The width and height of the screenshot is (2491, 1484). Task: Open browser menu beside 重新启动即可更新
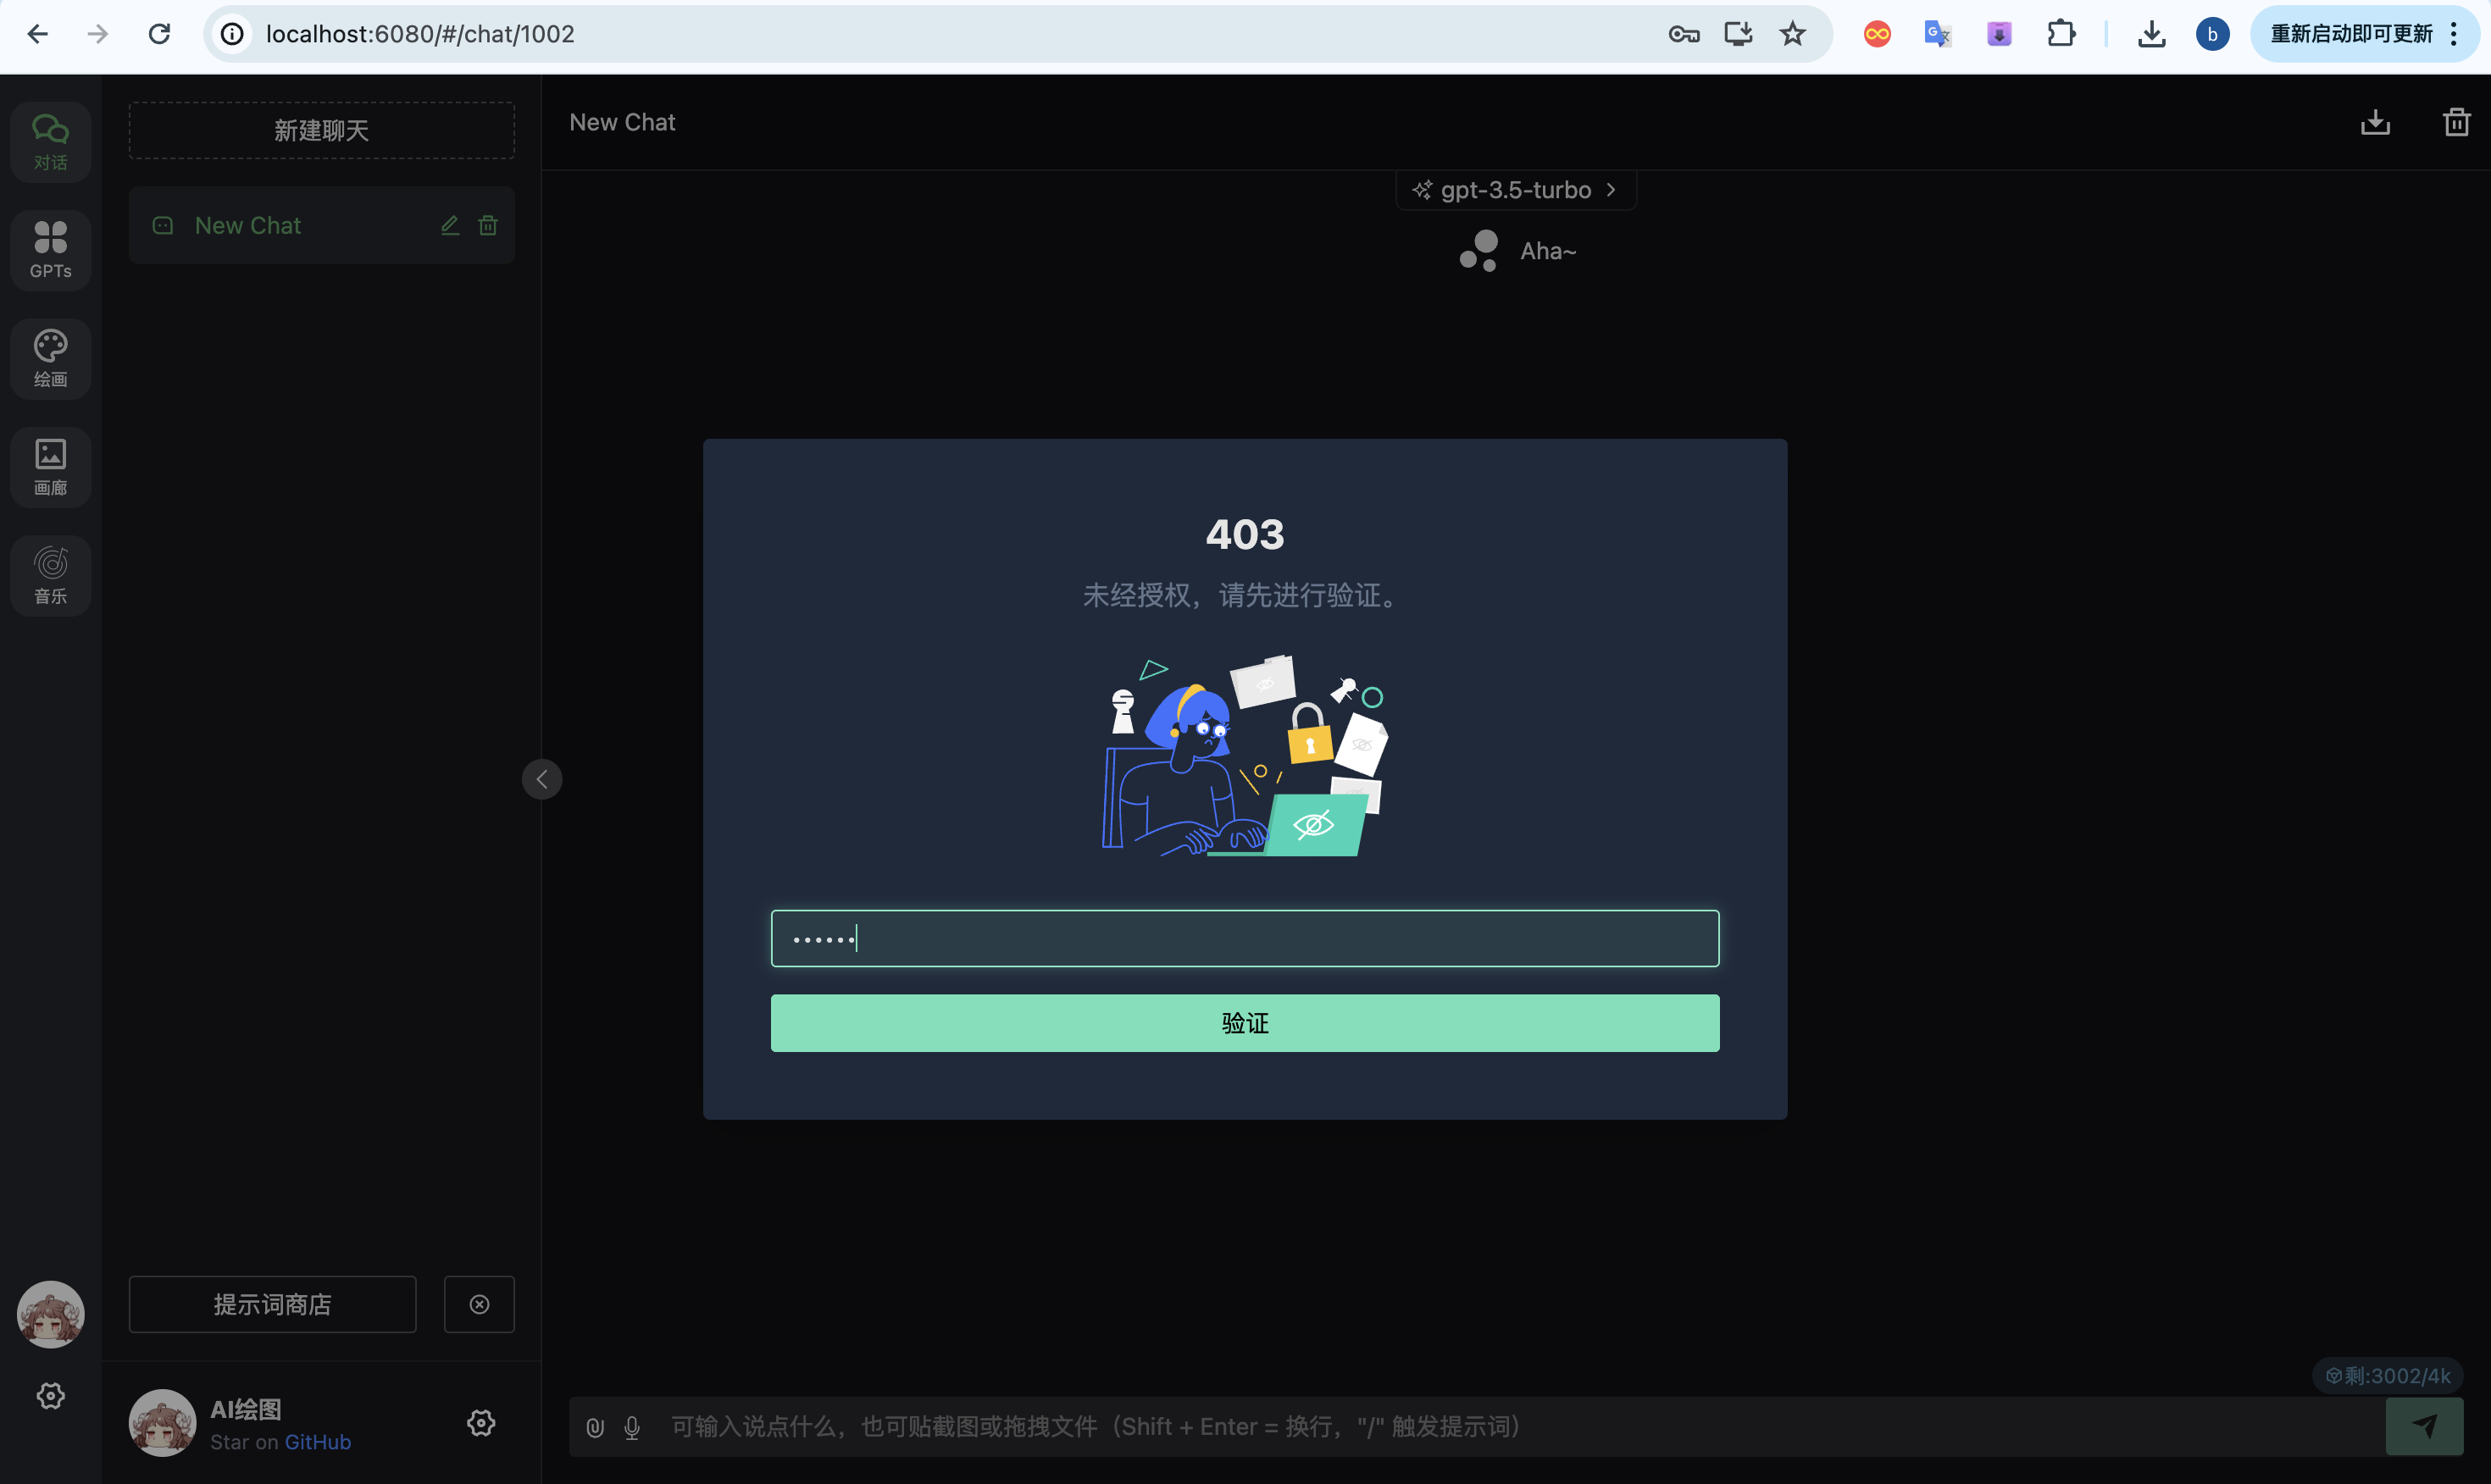pyautogui.click(x=2453, y=34)
